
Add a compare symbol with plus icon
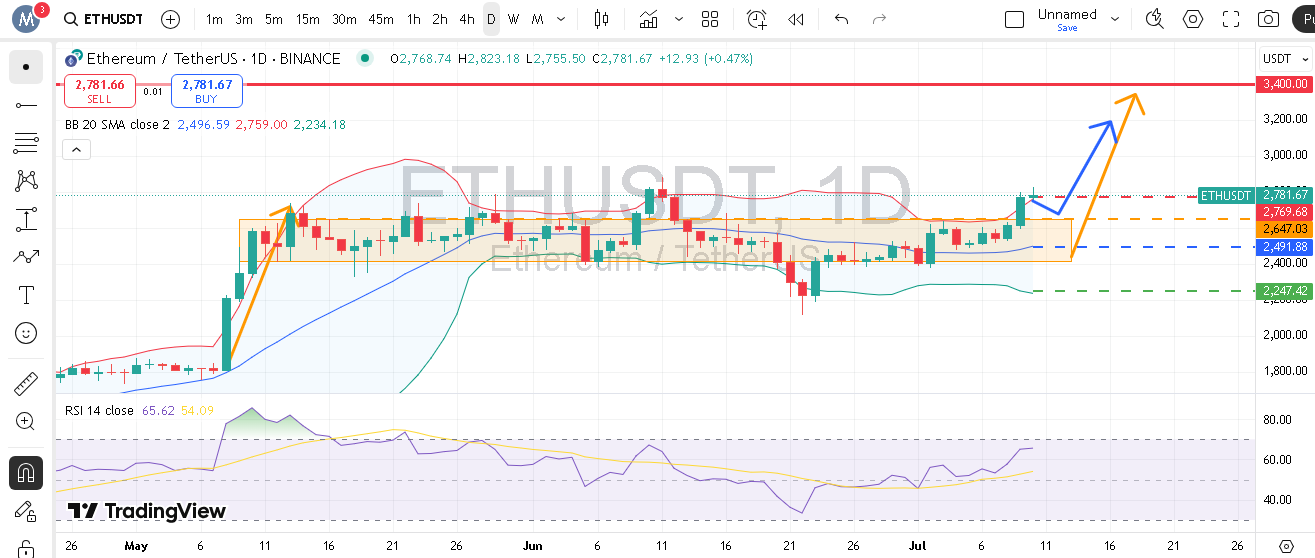[x=171, y=19]
